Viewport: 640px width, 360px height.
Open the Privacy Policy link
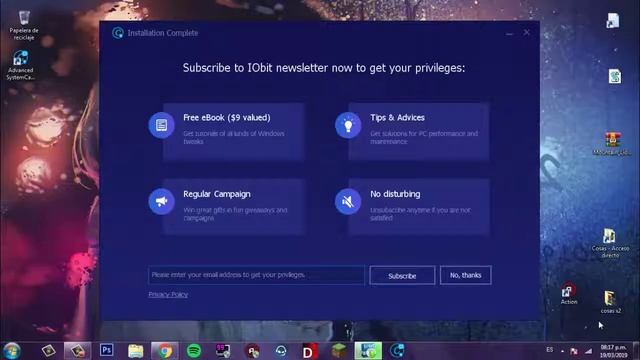point(168,294)
